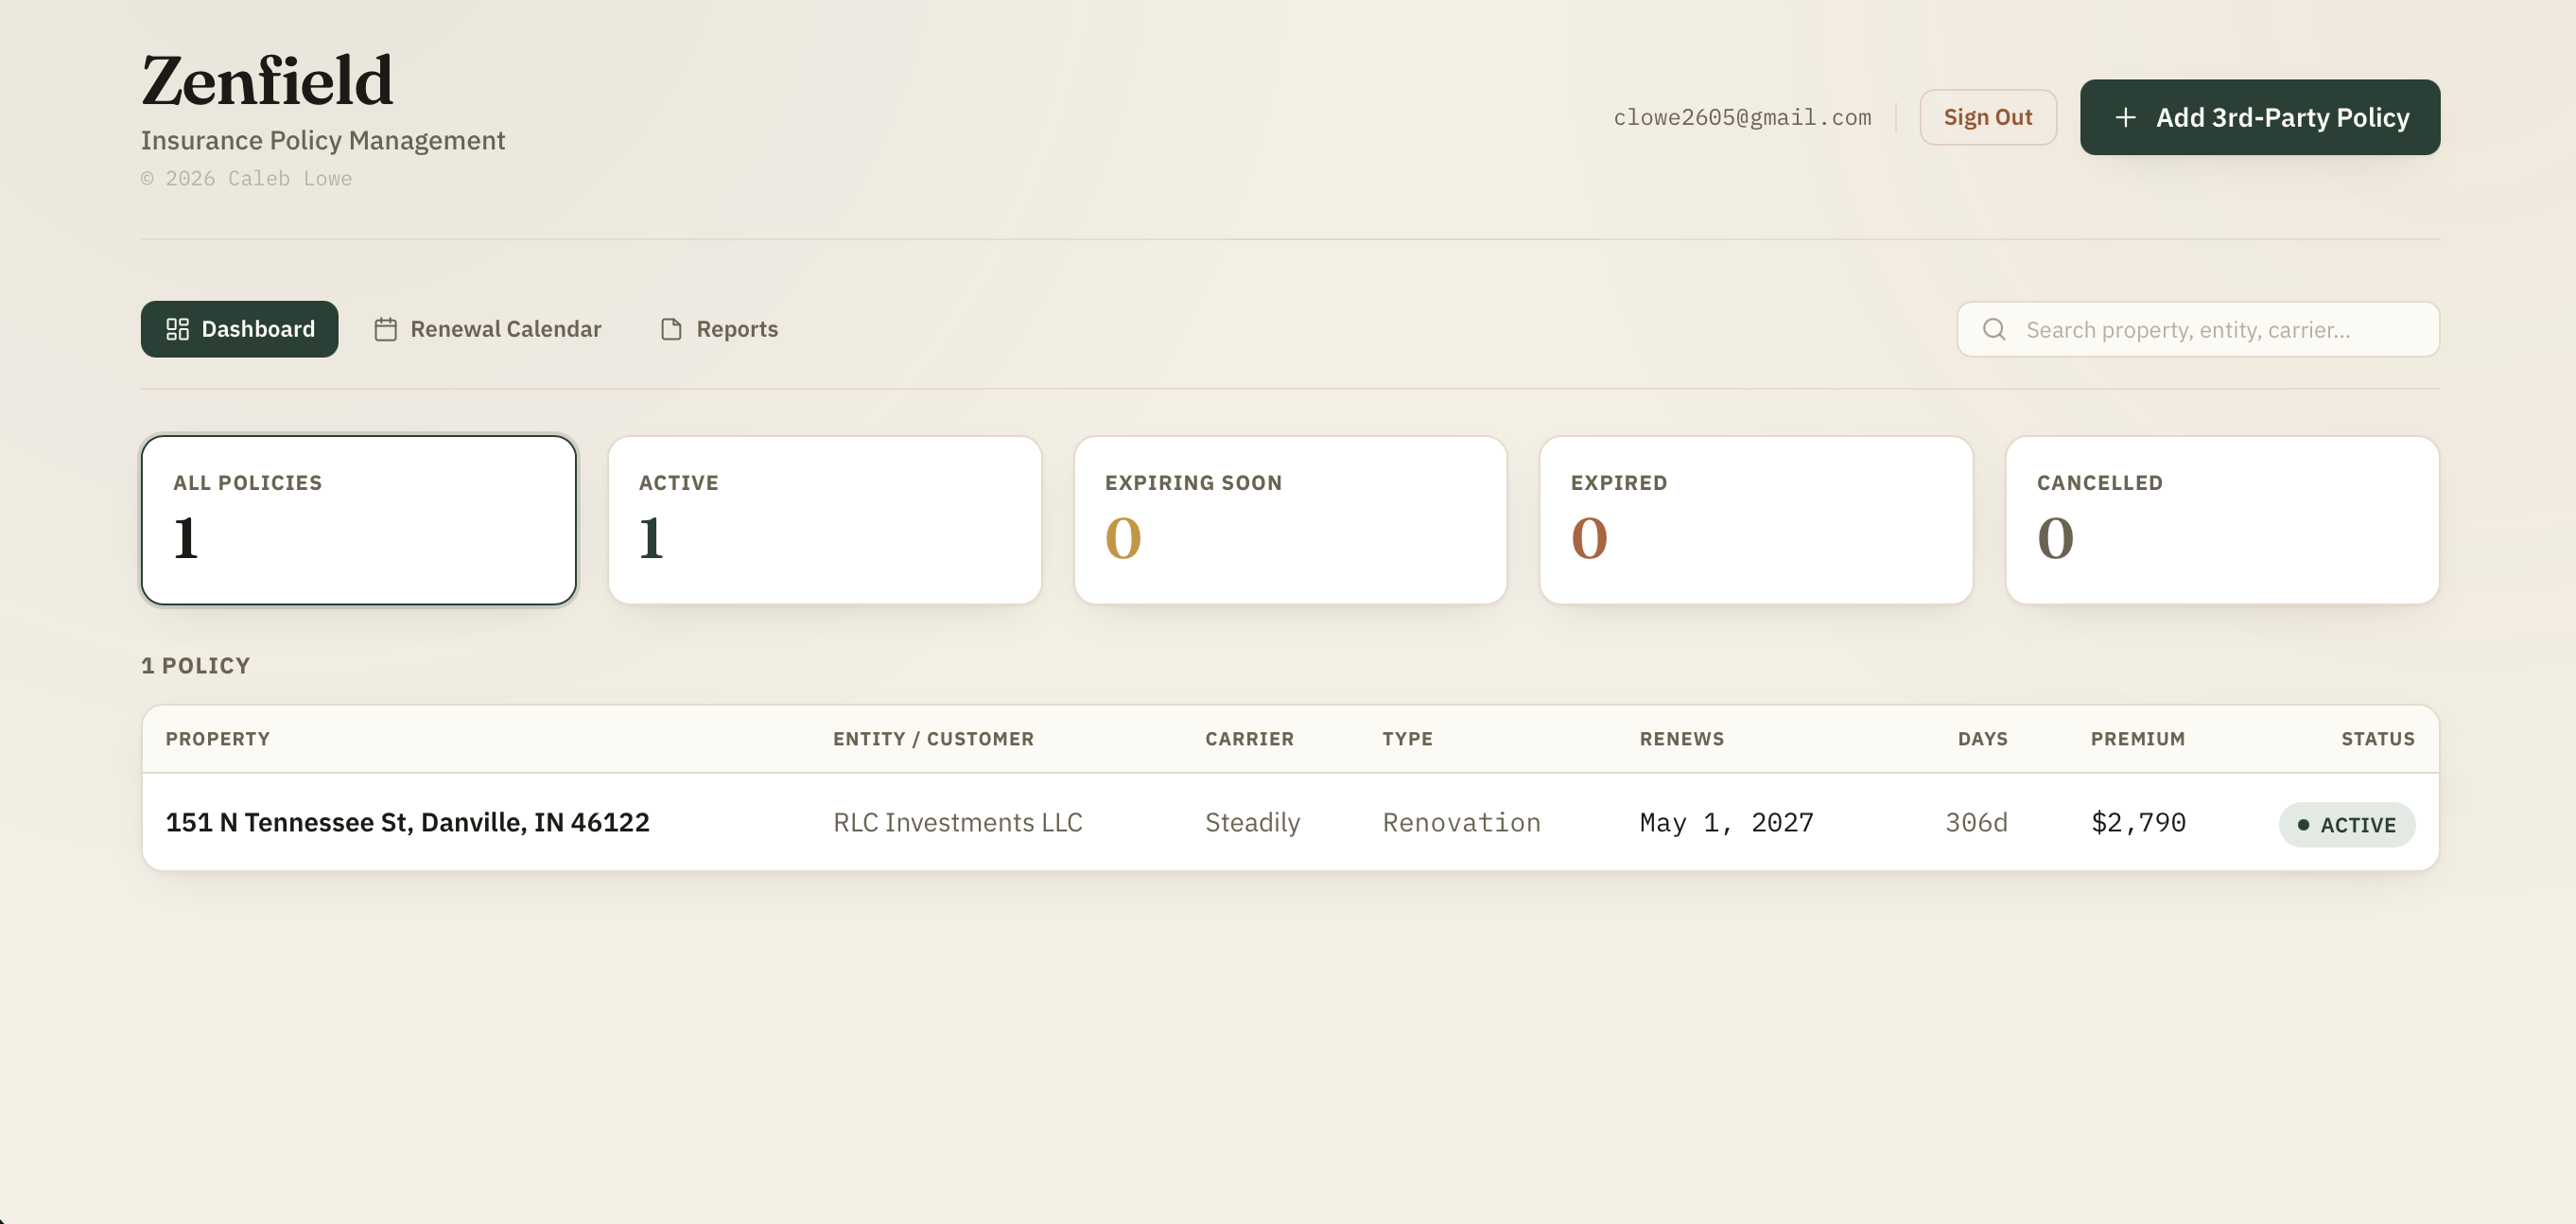
Task: Click the RLC Investments LLC entity cell
Action: 957,822
